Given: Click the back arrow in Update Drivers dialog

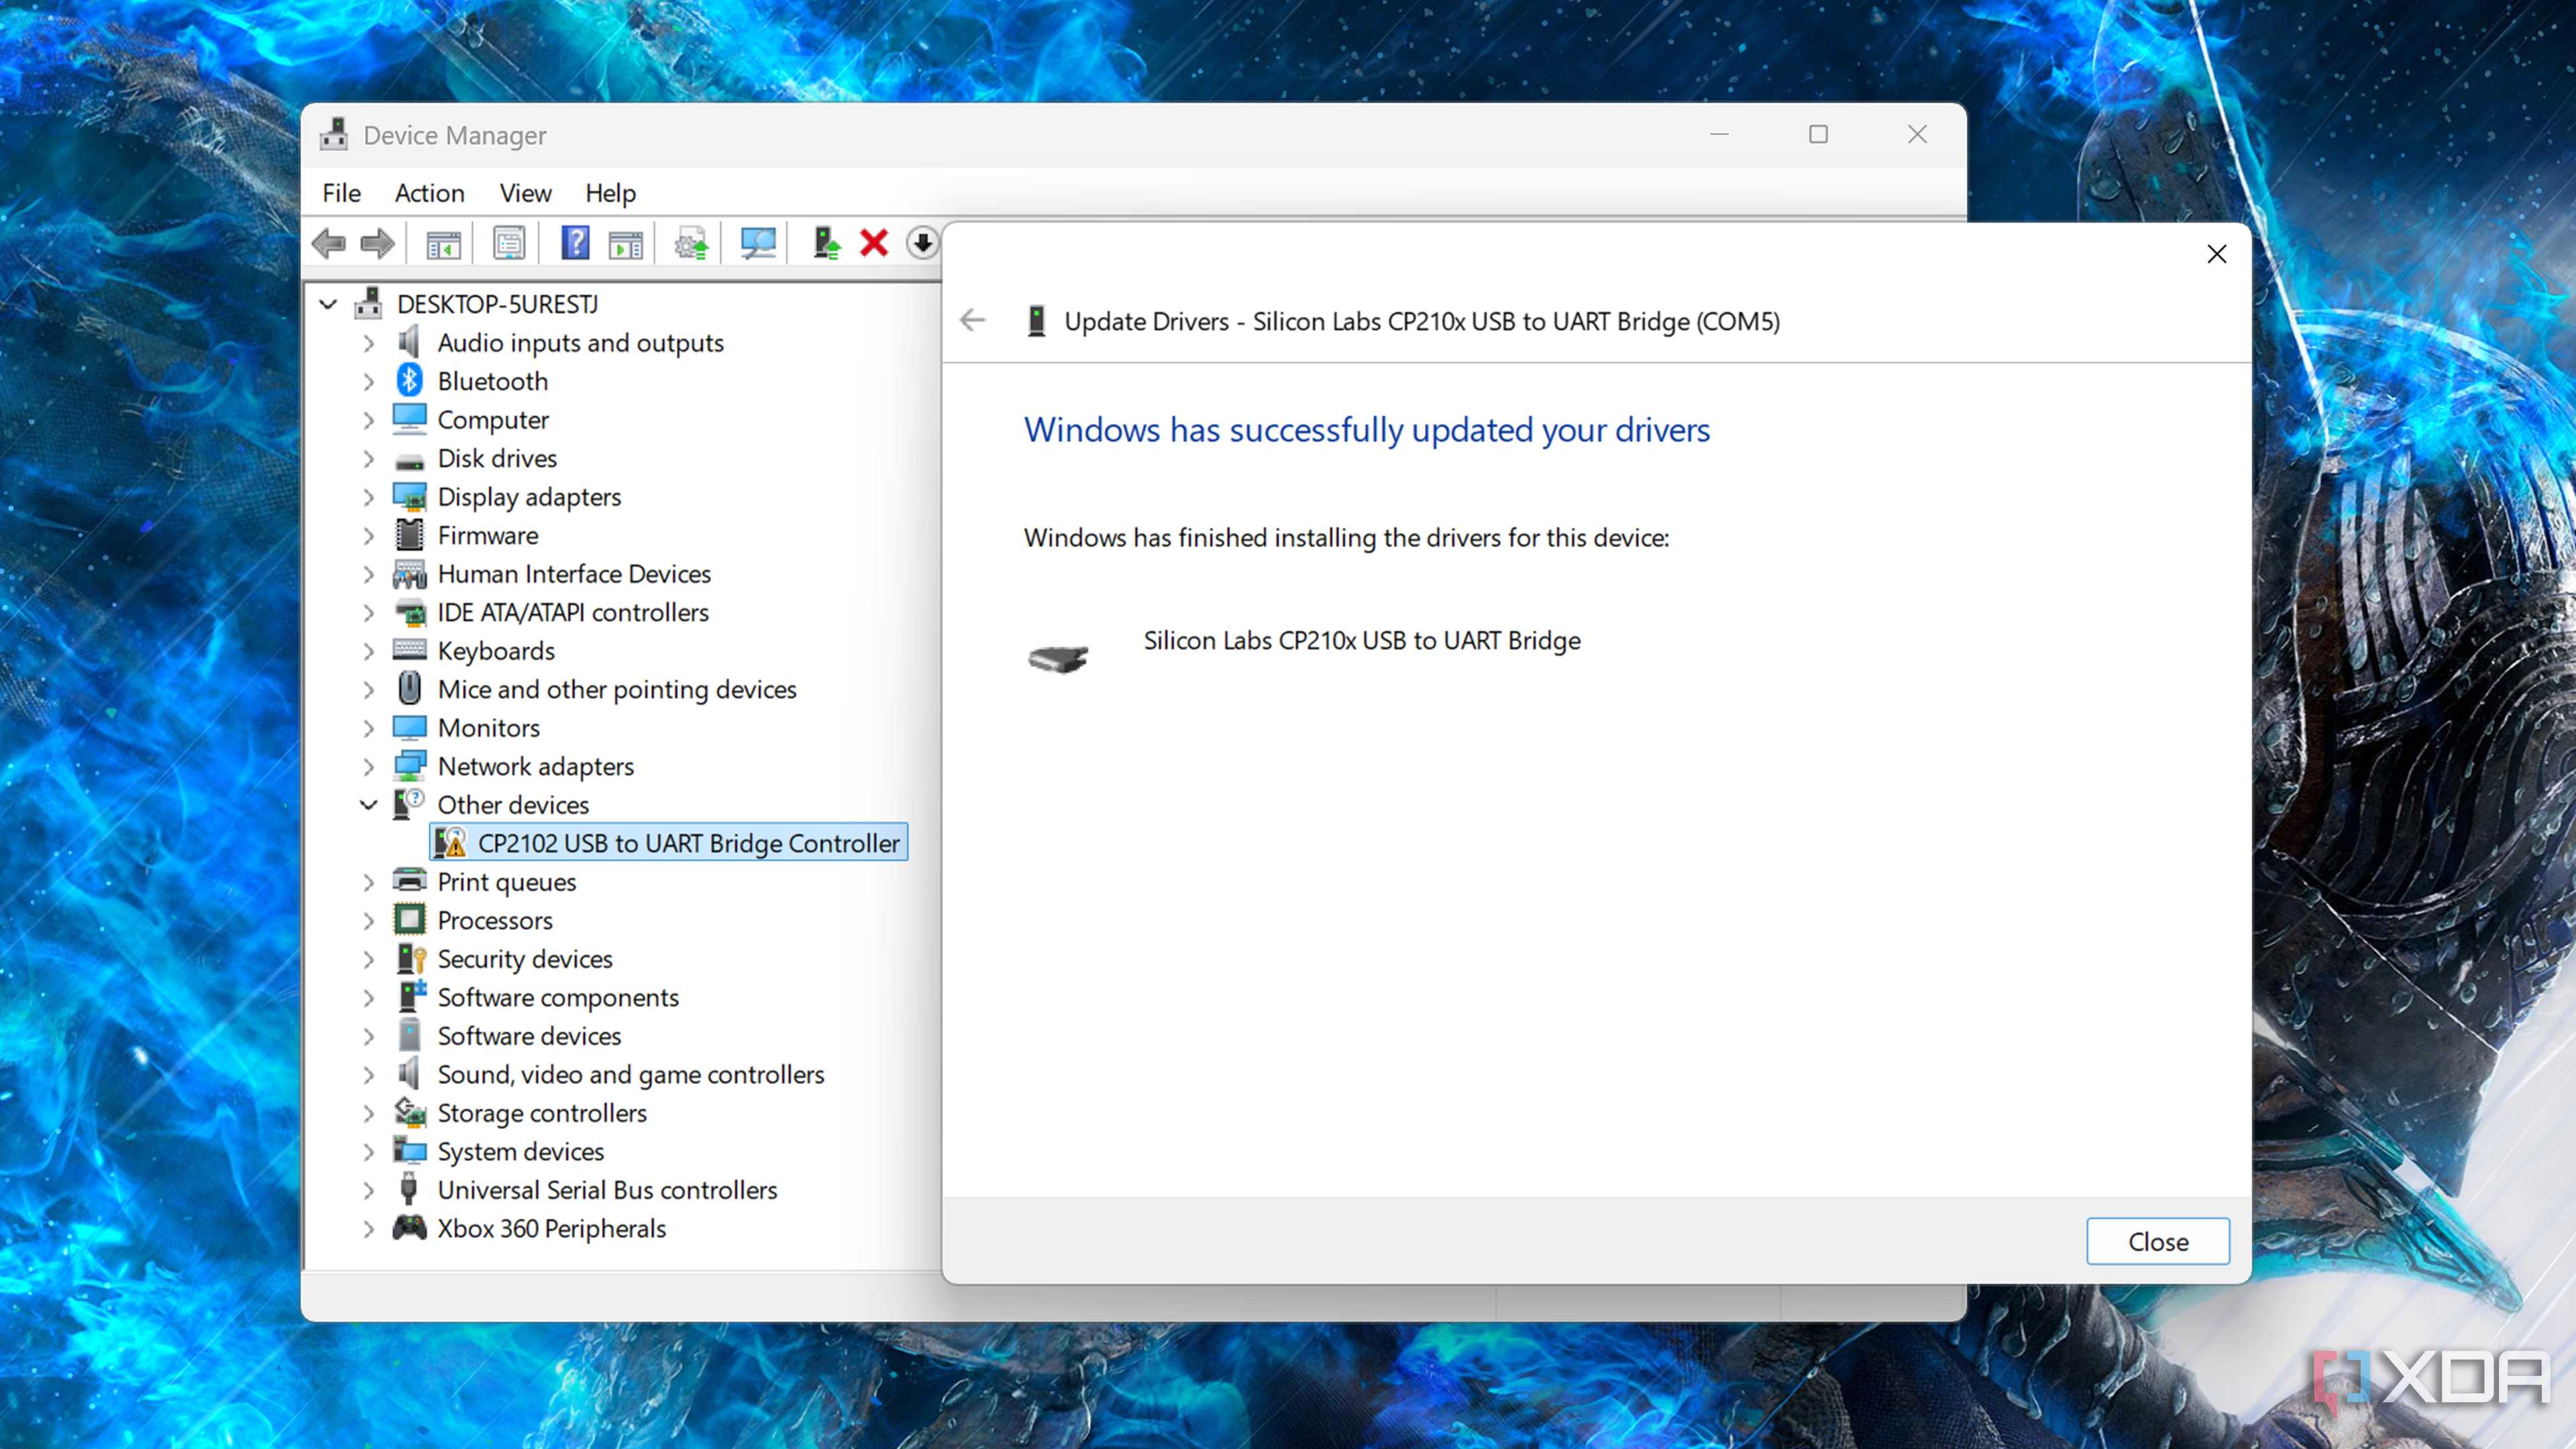Looking at the screenshot, I should pos(972,320).
